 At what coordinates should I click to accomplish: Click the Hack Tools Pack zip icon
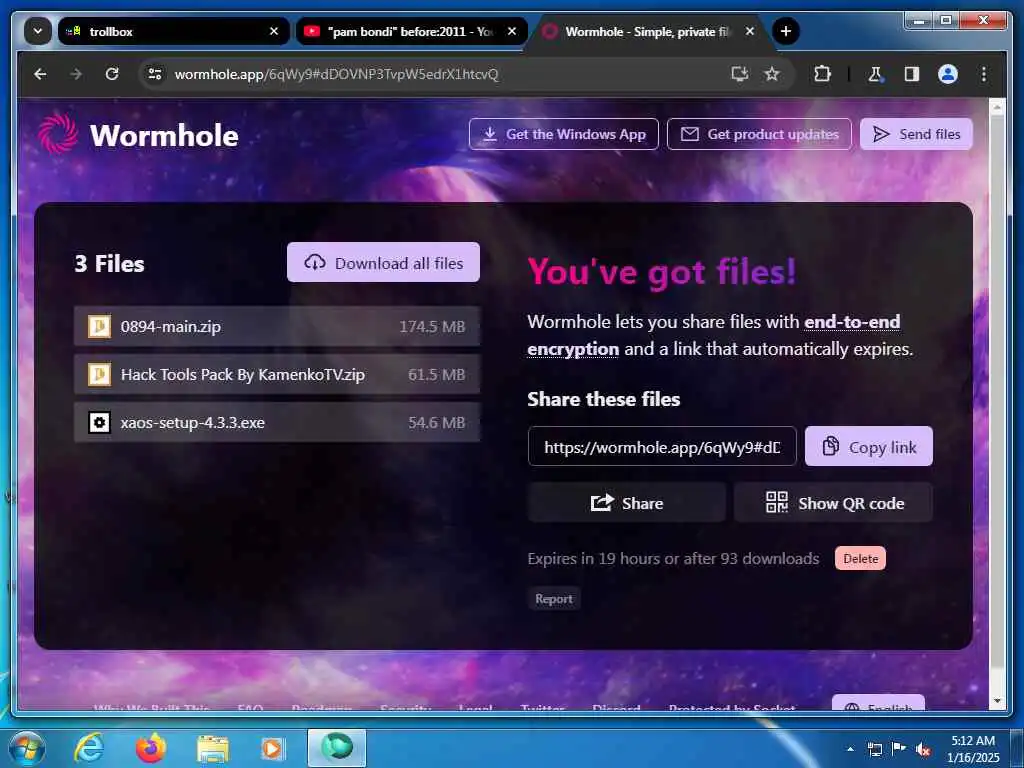pos(99,374)
